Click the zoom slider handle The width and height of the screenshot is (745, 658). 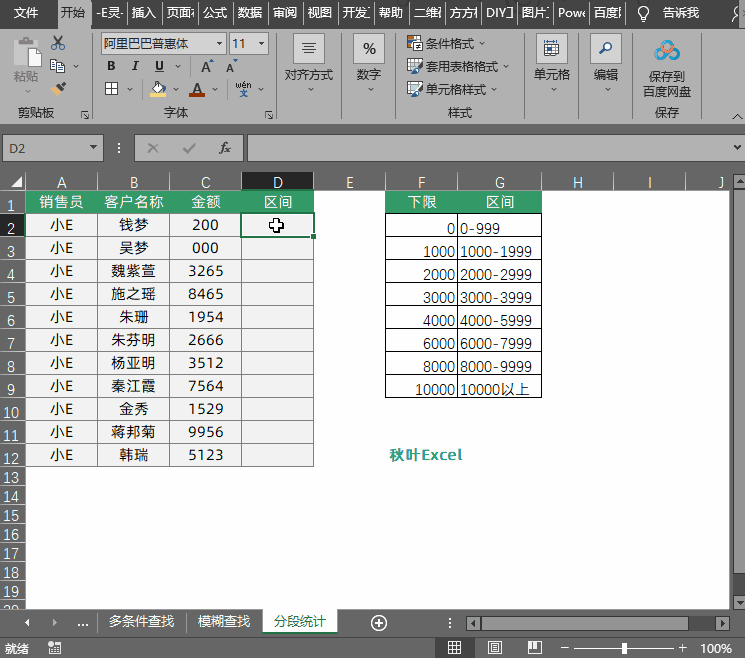(x=624, y=648)
